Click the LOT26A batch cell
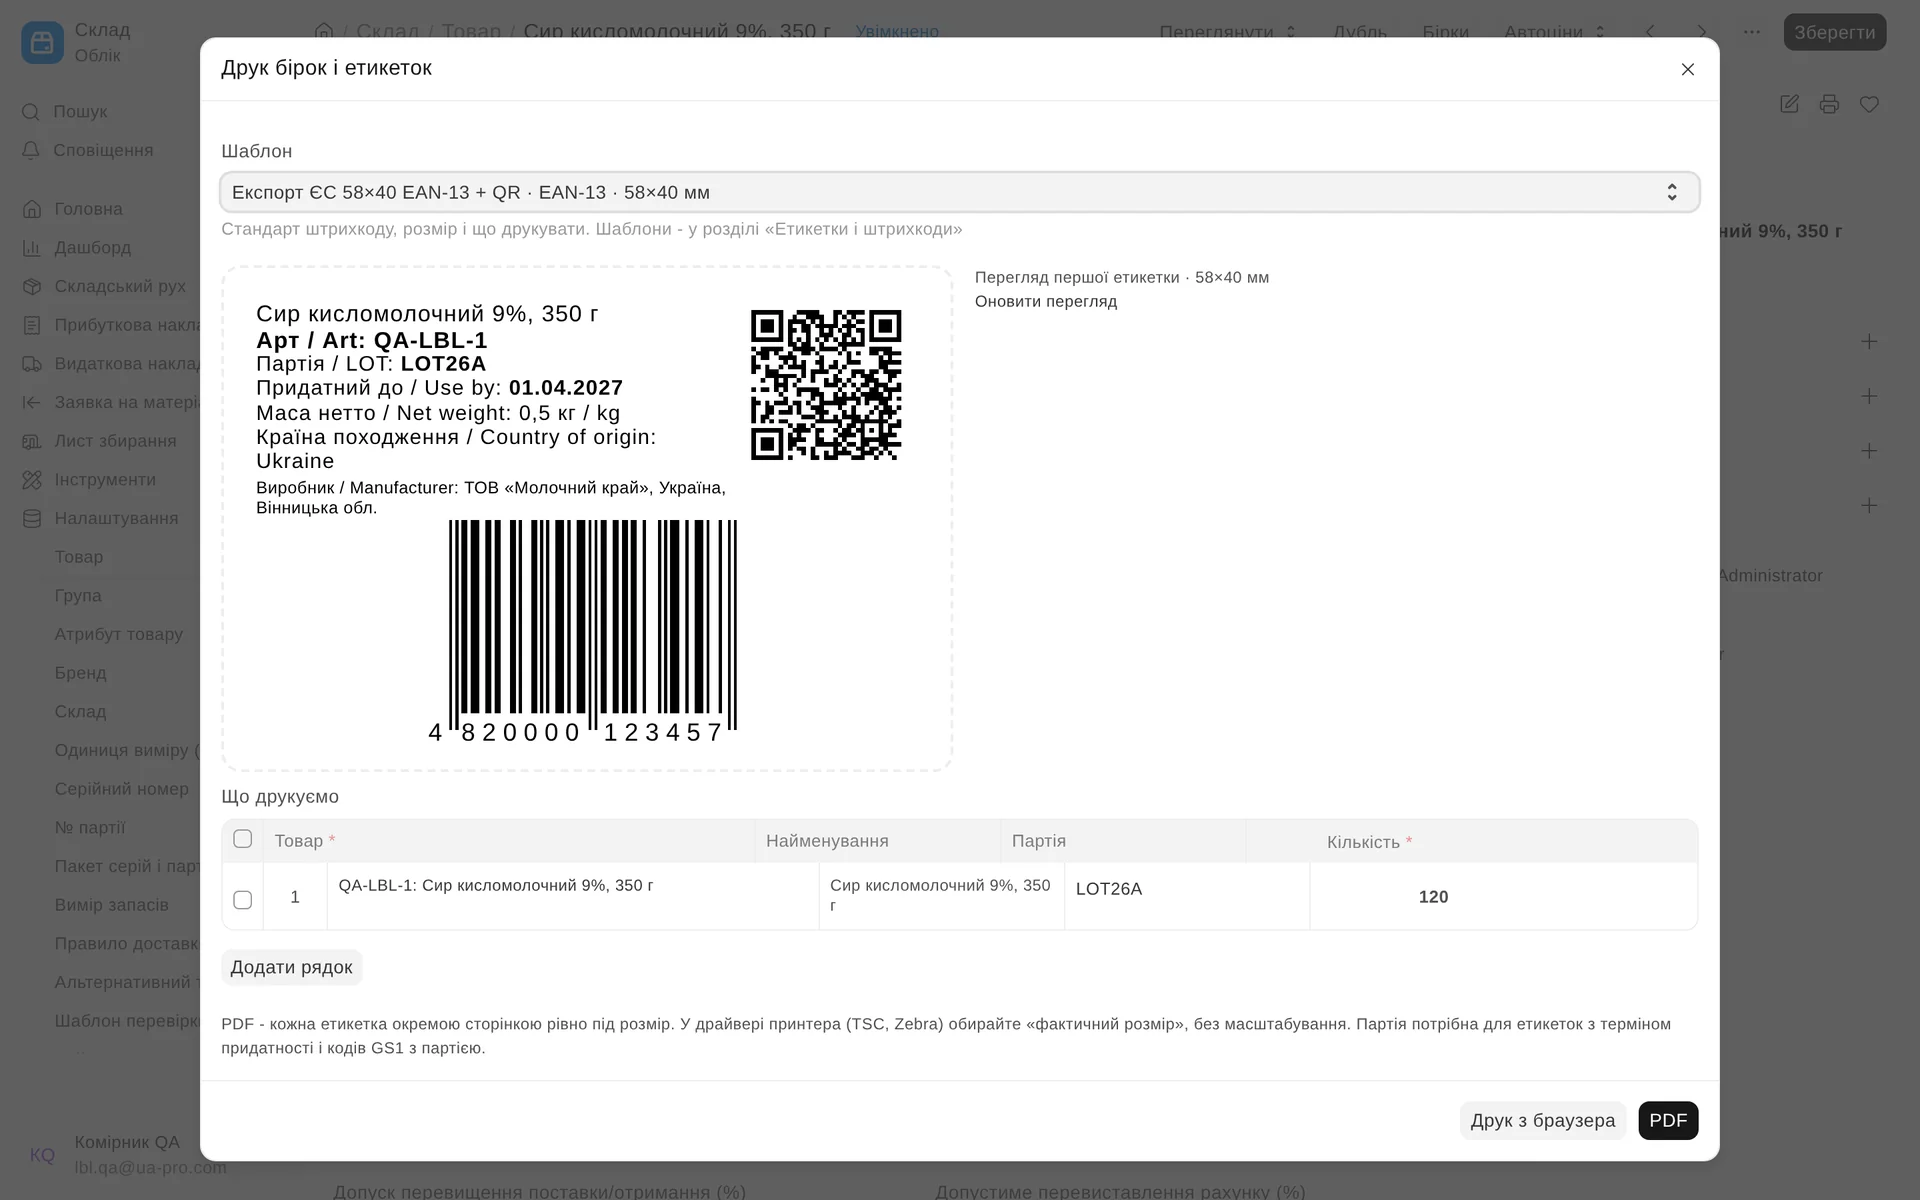The height and width of the screenshot is (1200, 1920). click(x=1187, y=896)
